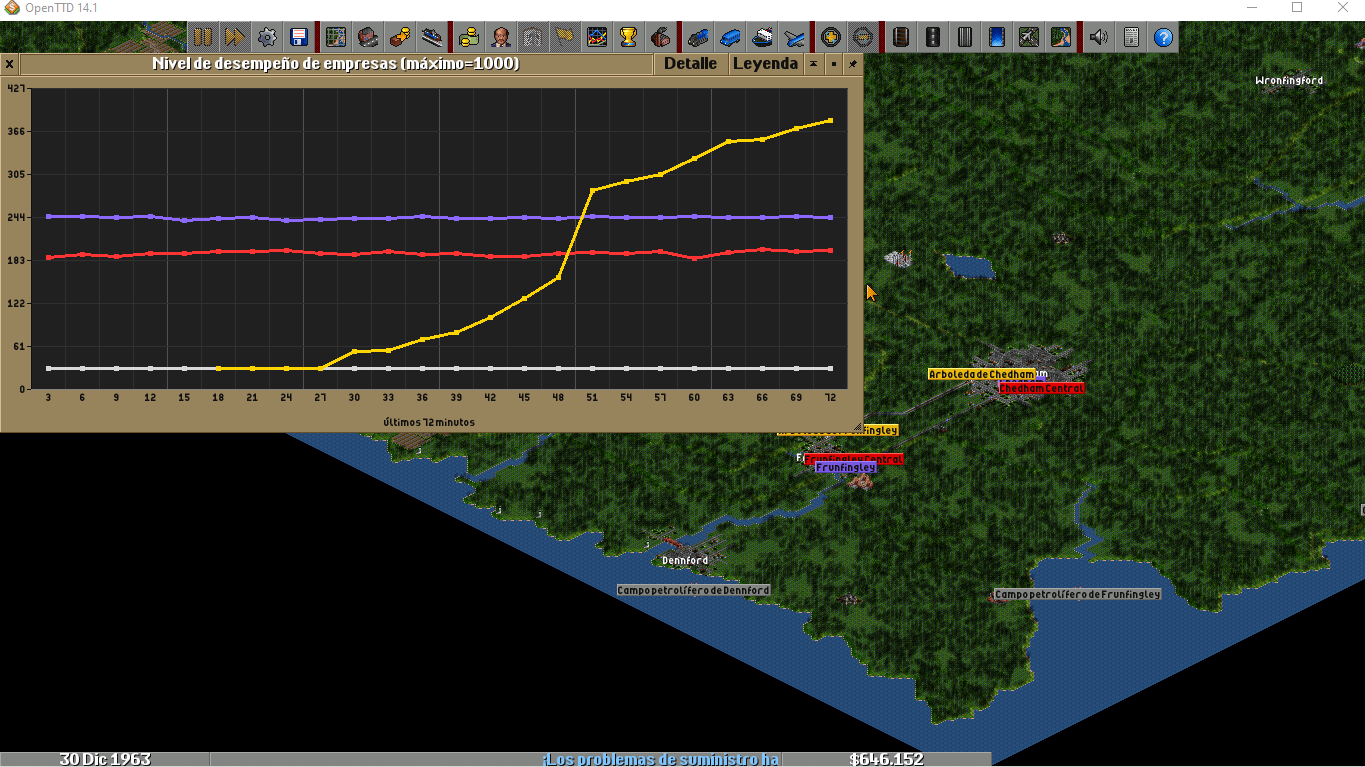The image size is (1365, 767).
Task: Open road construction tool
Action: [932, 38]
